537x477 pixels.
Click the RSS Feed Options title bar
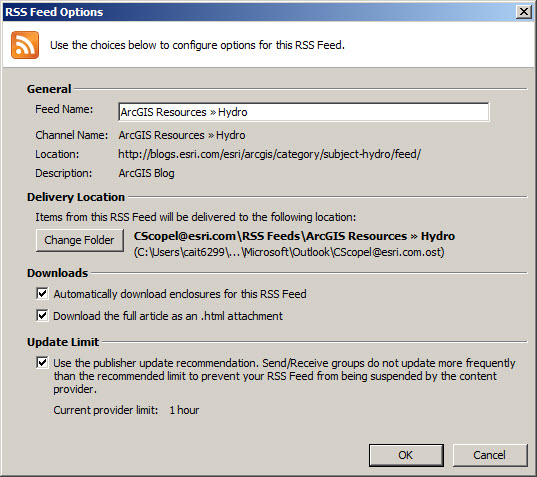point(257,12)
